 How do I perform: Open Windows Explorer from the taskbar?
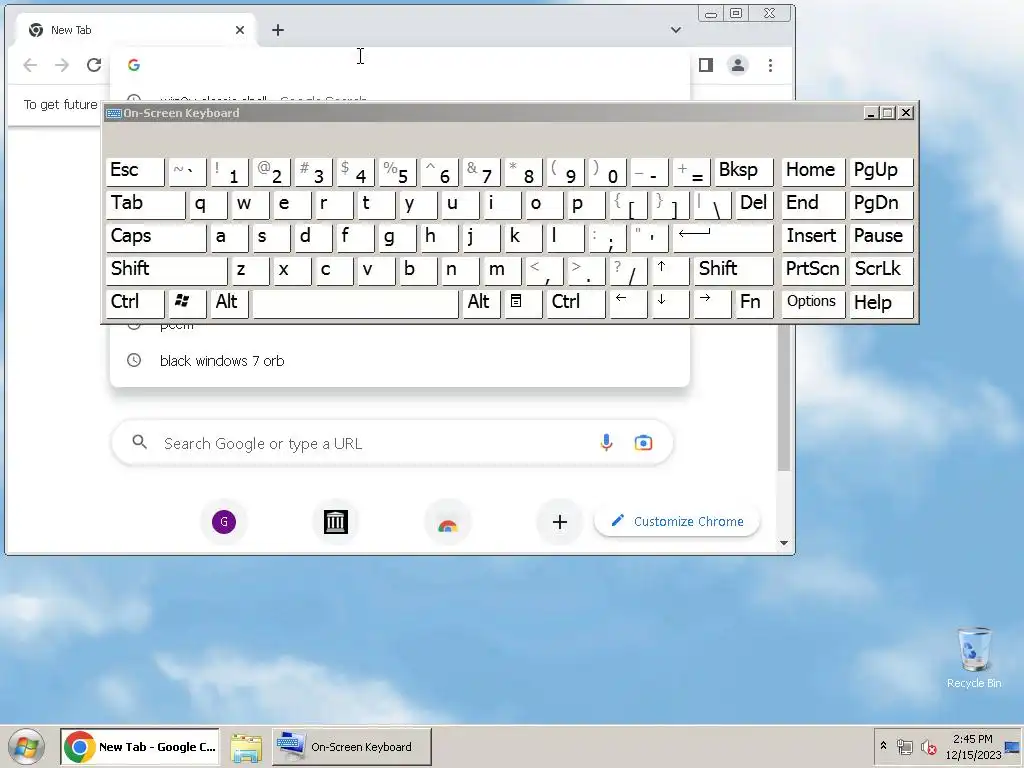(246, 747)
